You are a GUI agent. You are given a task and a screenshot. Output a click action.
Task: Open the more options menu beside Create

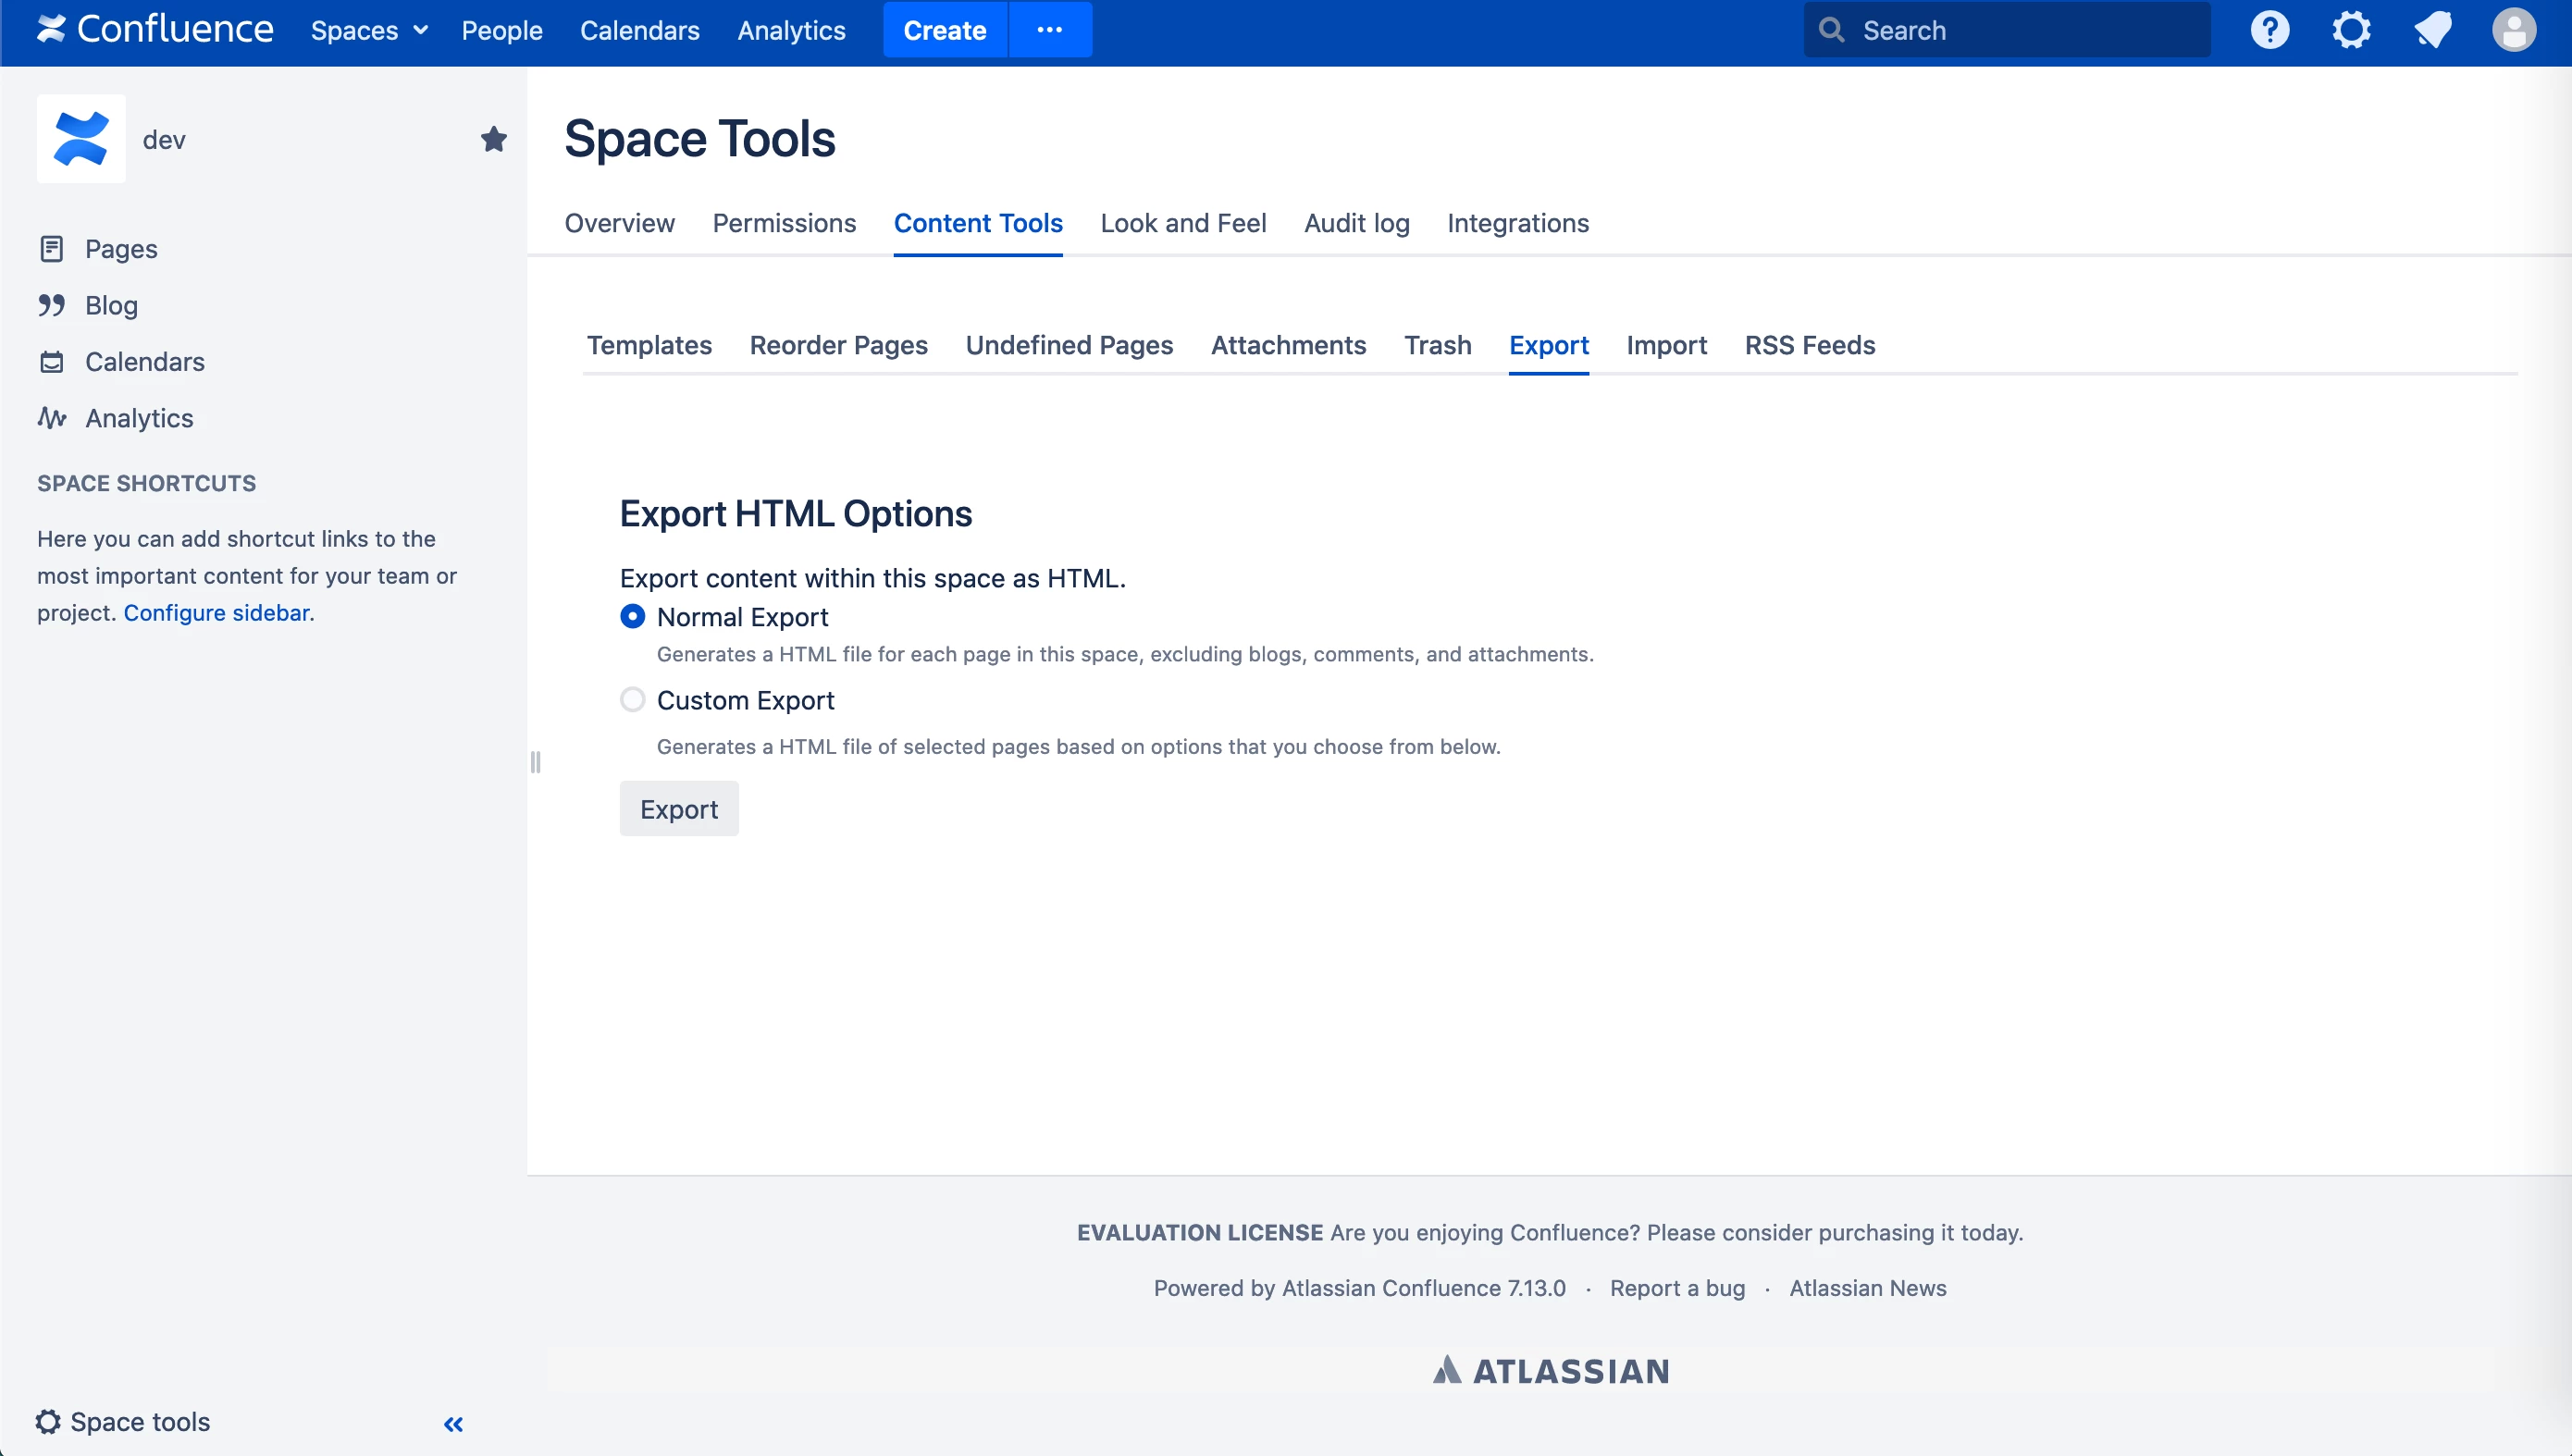(1049, 30)
